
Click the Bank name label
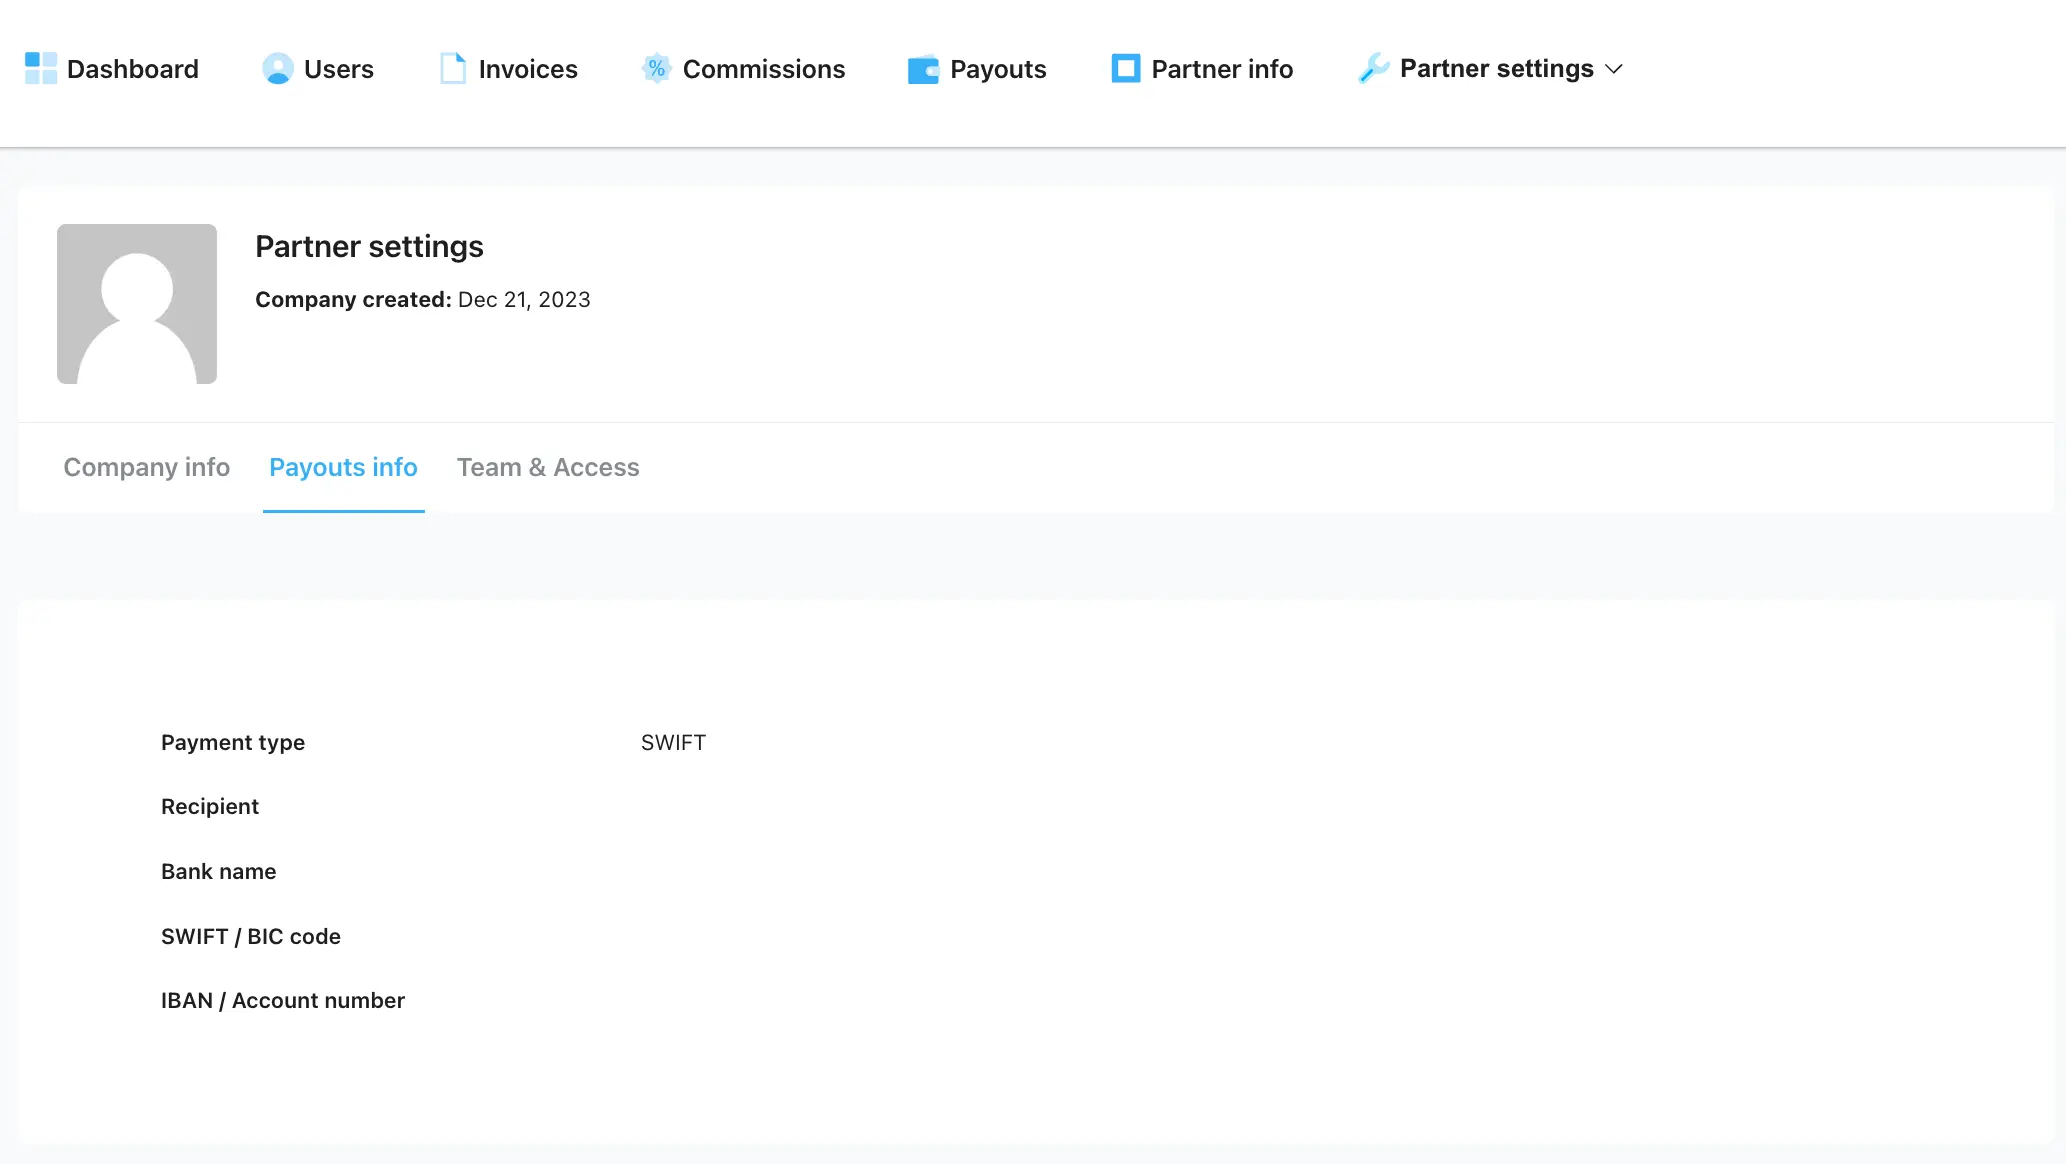click(x=218, y=871)
